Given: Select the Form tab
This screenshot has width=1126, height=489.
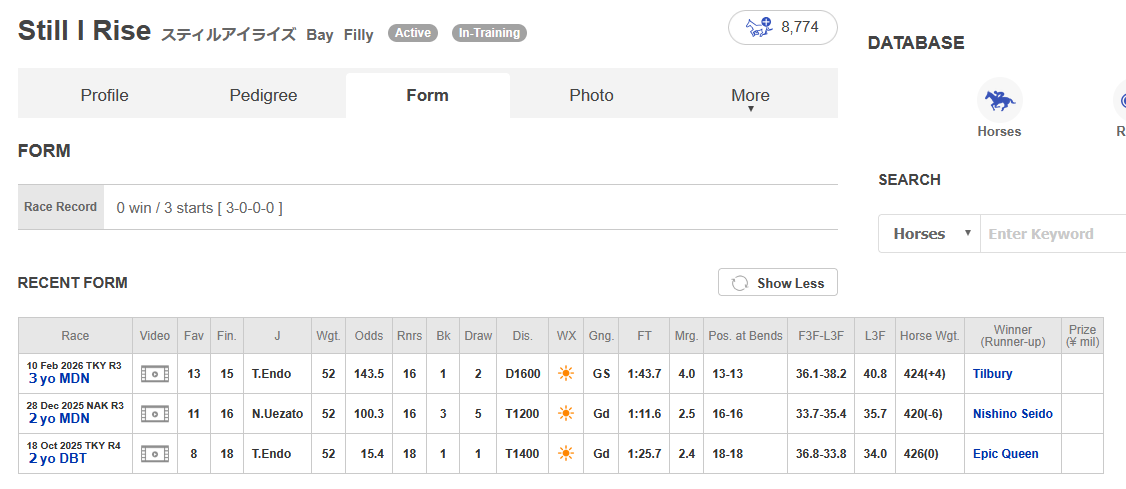Looking at the screenshot, I should pyautogui.click(x=427, y=96).
